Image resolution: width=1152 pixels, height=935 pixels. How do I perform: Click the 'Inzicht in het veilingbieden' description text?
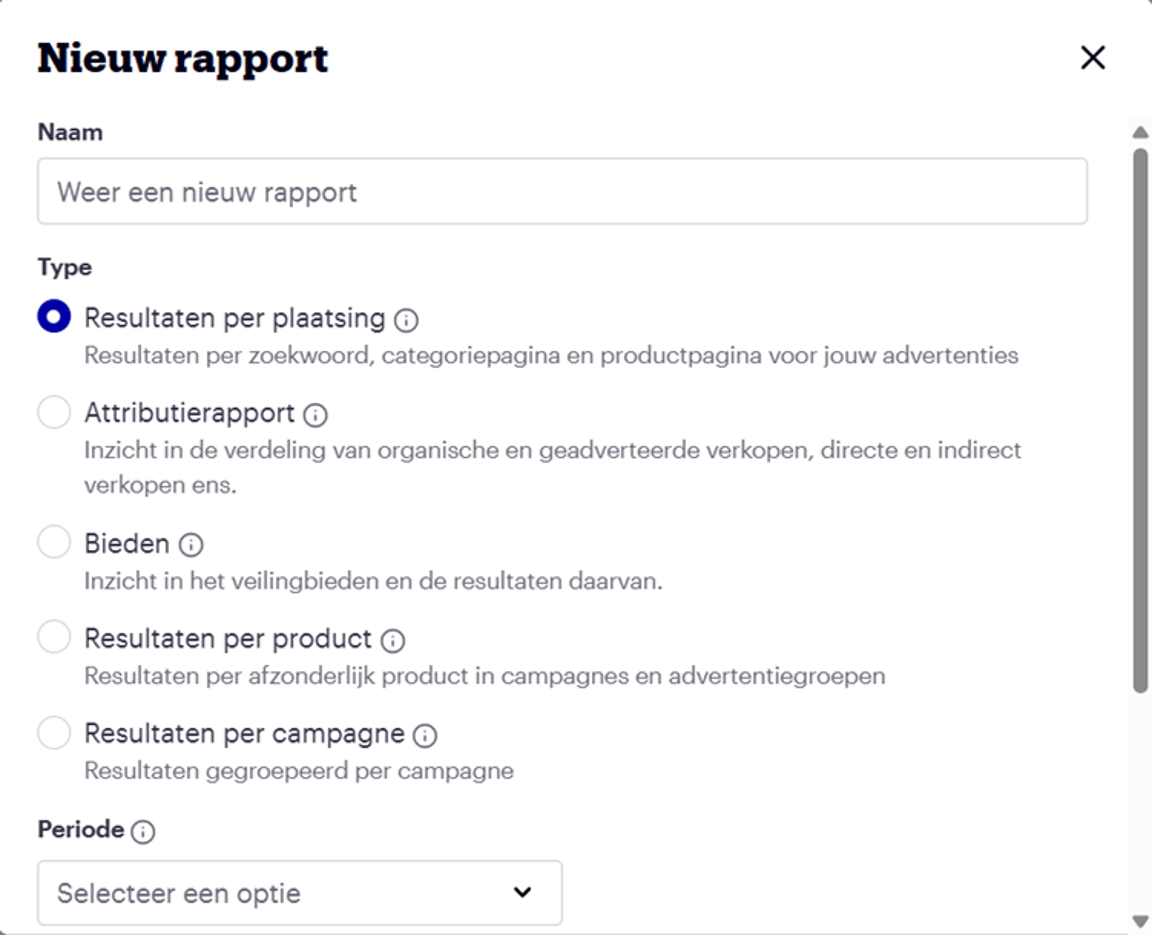click(373, 581)
